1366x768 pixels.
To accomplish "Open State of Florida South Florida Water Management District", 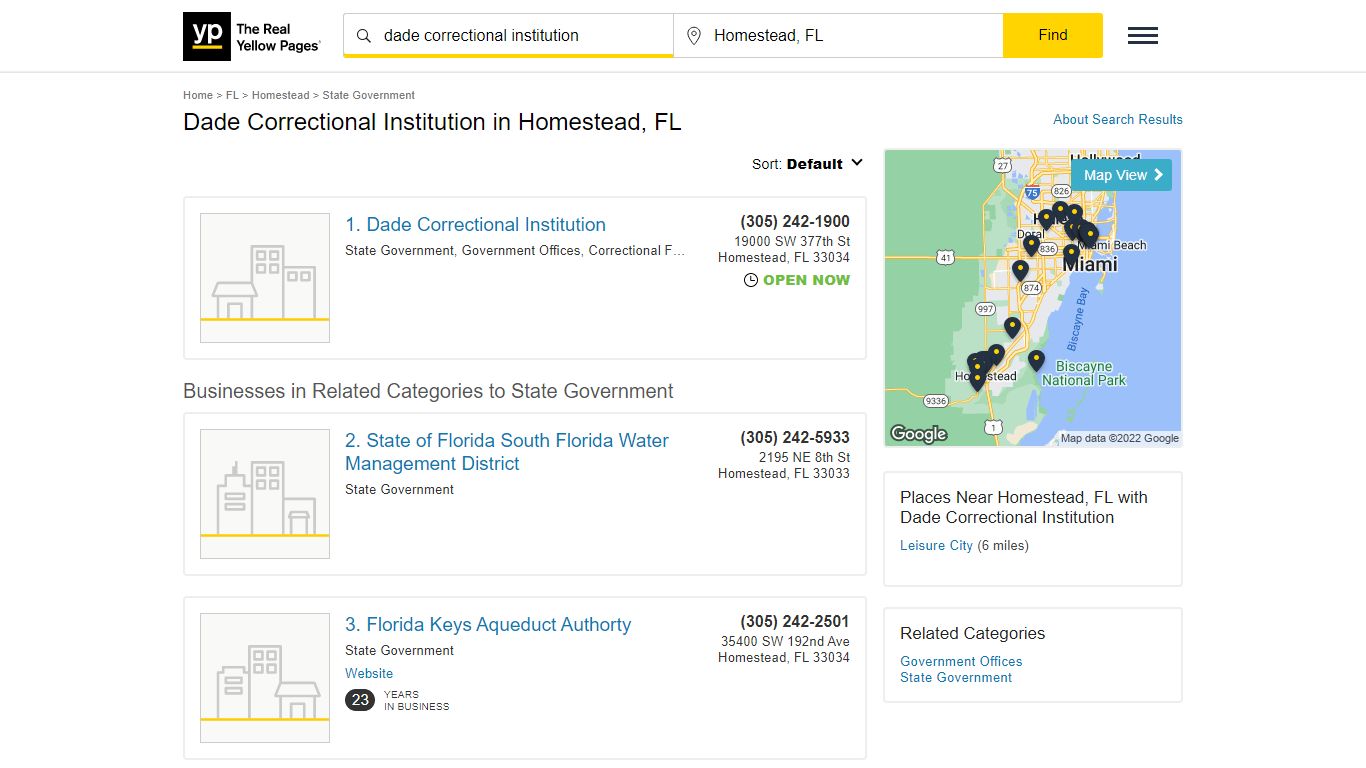I will point(507,452).
